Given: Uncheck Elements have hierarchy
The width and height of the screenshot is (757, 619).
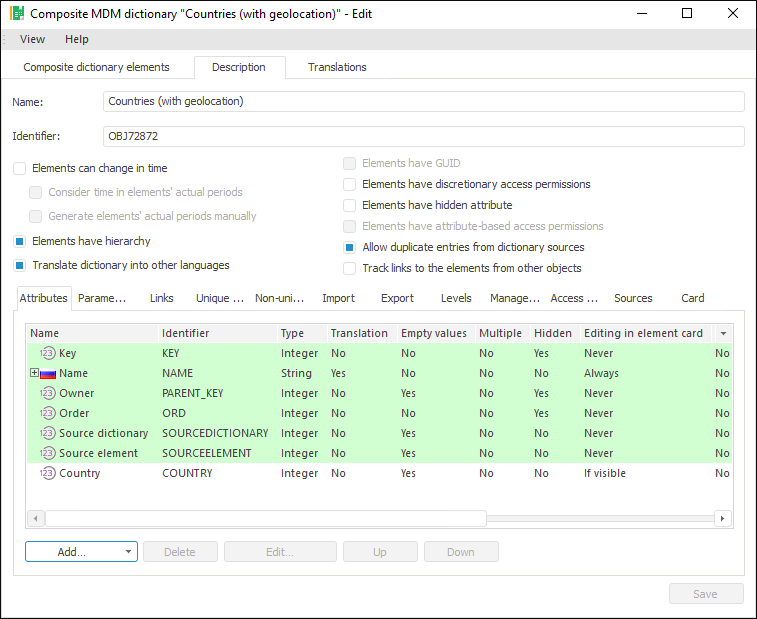Looking at the screenshot, I should pos(20,241).
